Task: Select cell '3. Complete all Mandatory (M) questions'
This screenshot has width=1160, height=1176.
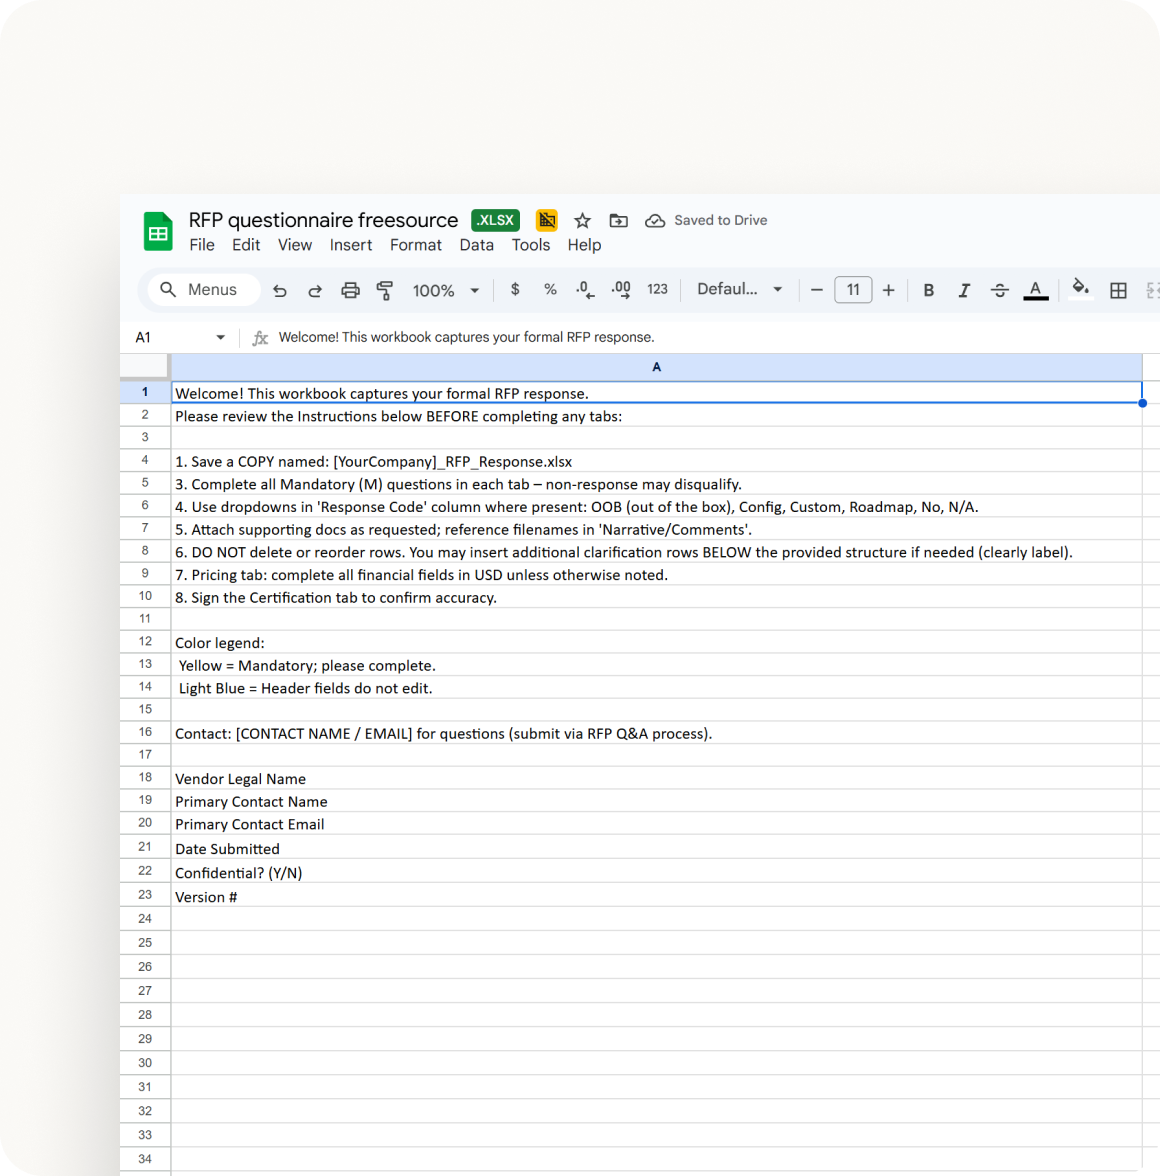Action: coord(656,484)
